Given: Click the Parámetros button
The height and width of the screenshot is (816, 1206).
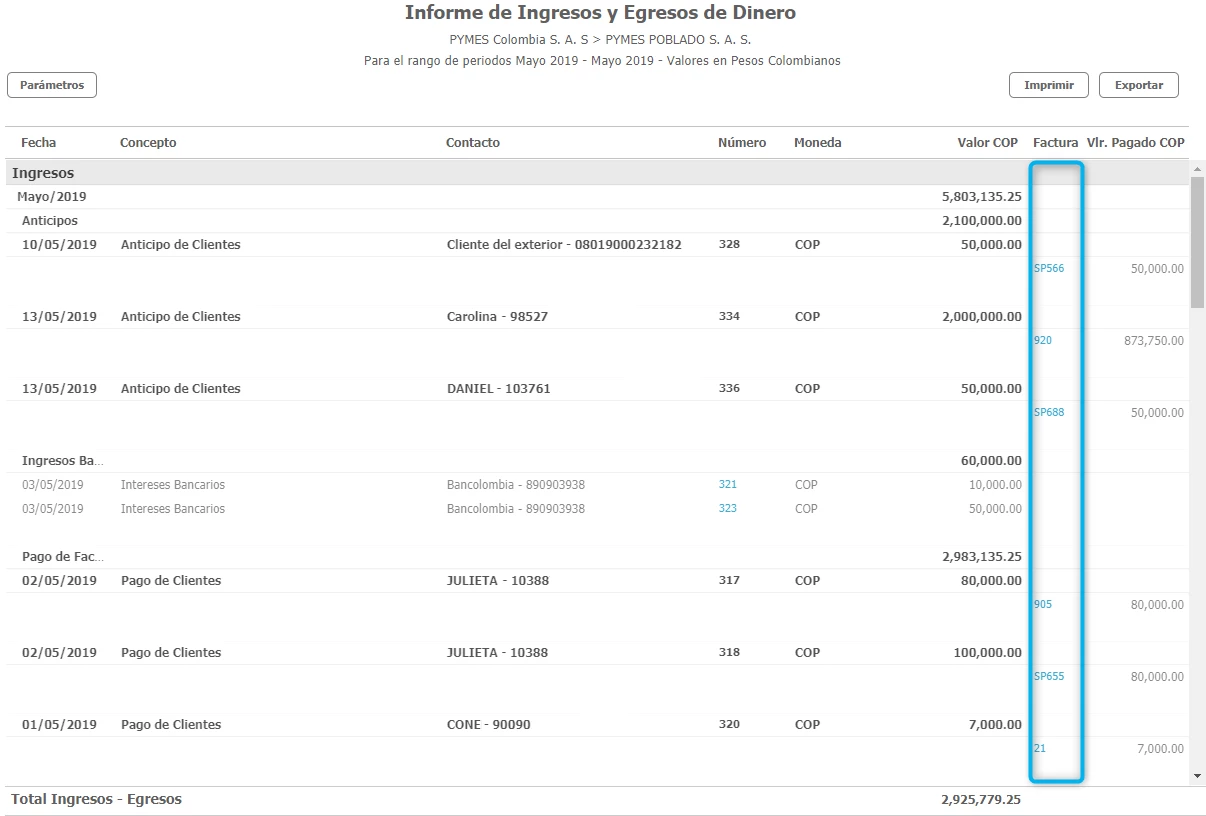Looking at the screenshot, I should pyautogui.click(x=52, y=85).
